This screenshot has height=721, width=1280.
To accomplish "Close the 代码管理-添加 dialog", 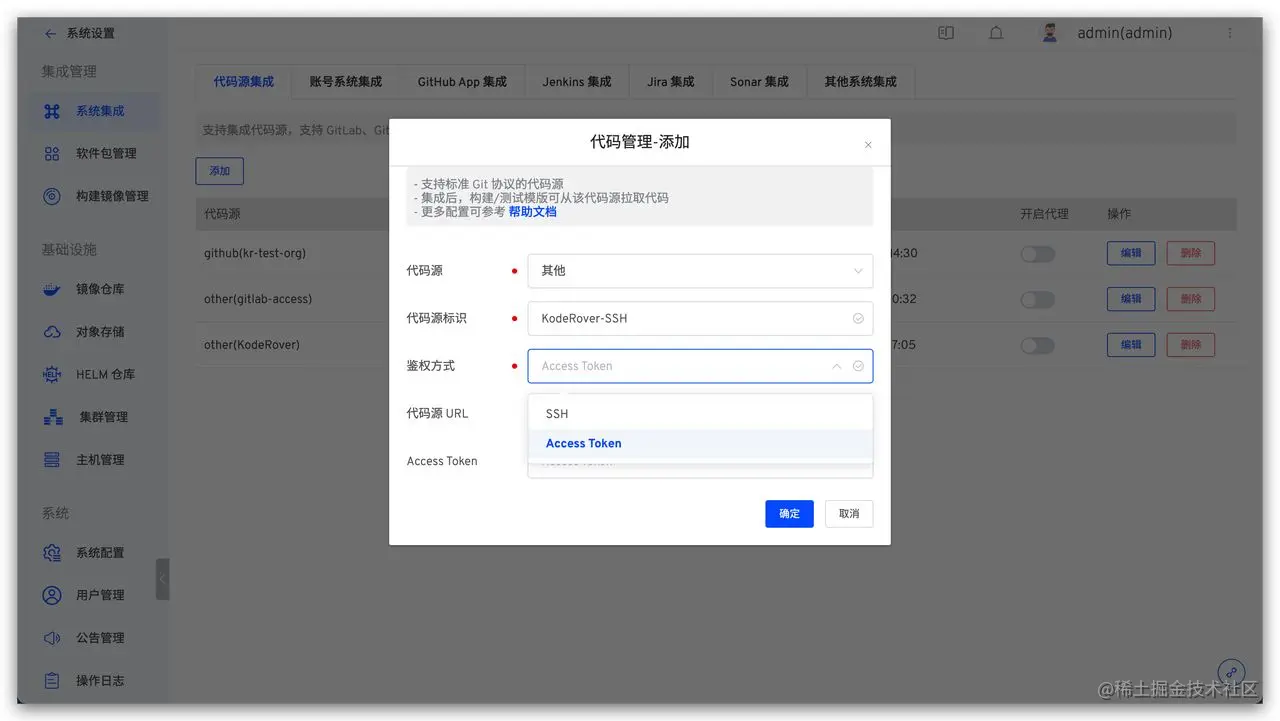I will click(868, 145).
